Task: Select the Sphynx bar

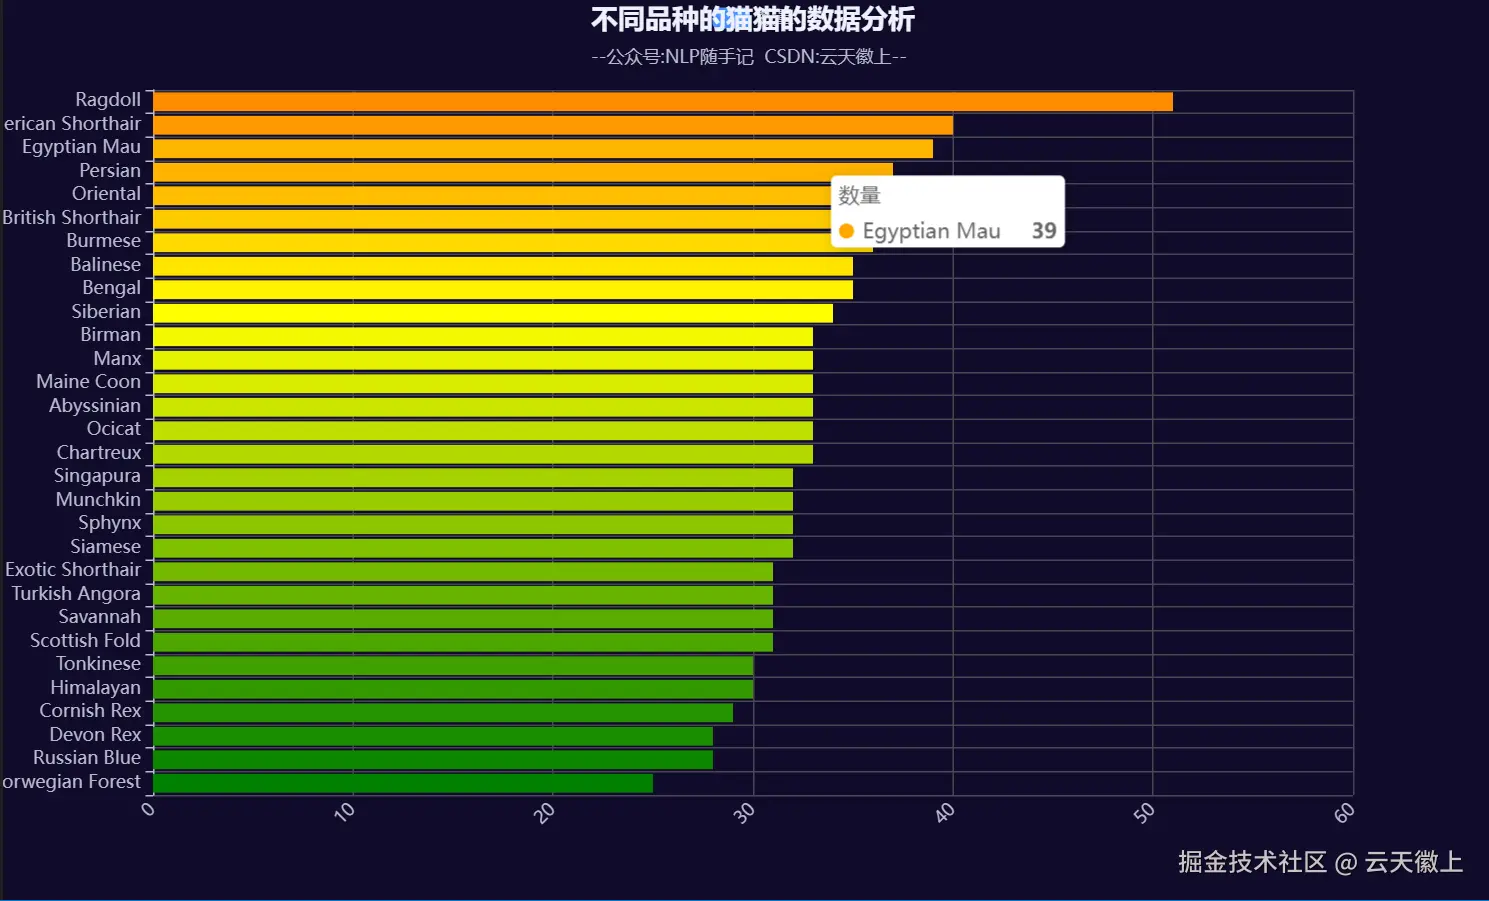Action: click(473, 524)
